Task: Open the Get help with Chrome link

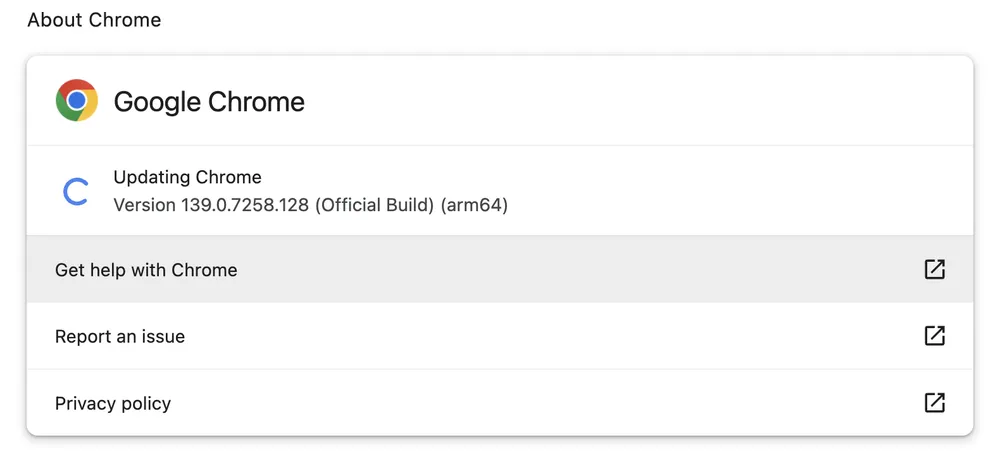Action: coord(146,270)
